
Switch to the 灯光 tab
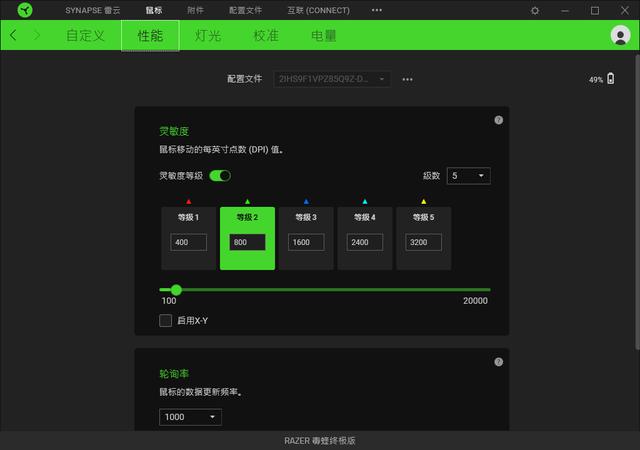[x=208, y=36]
